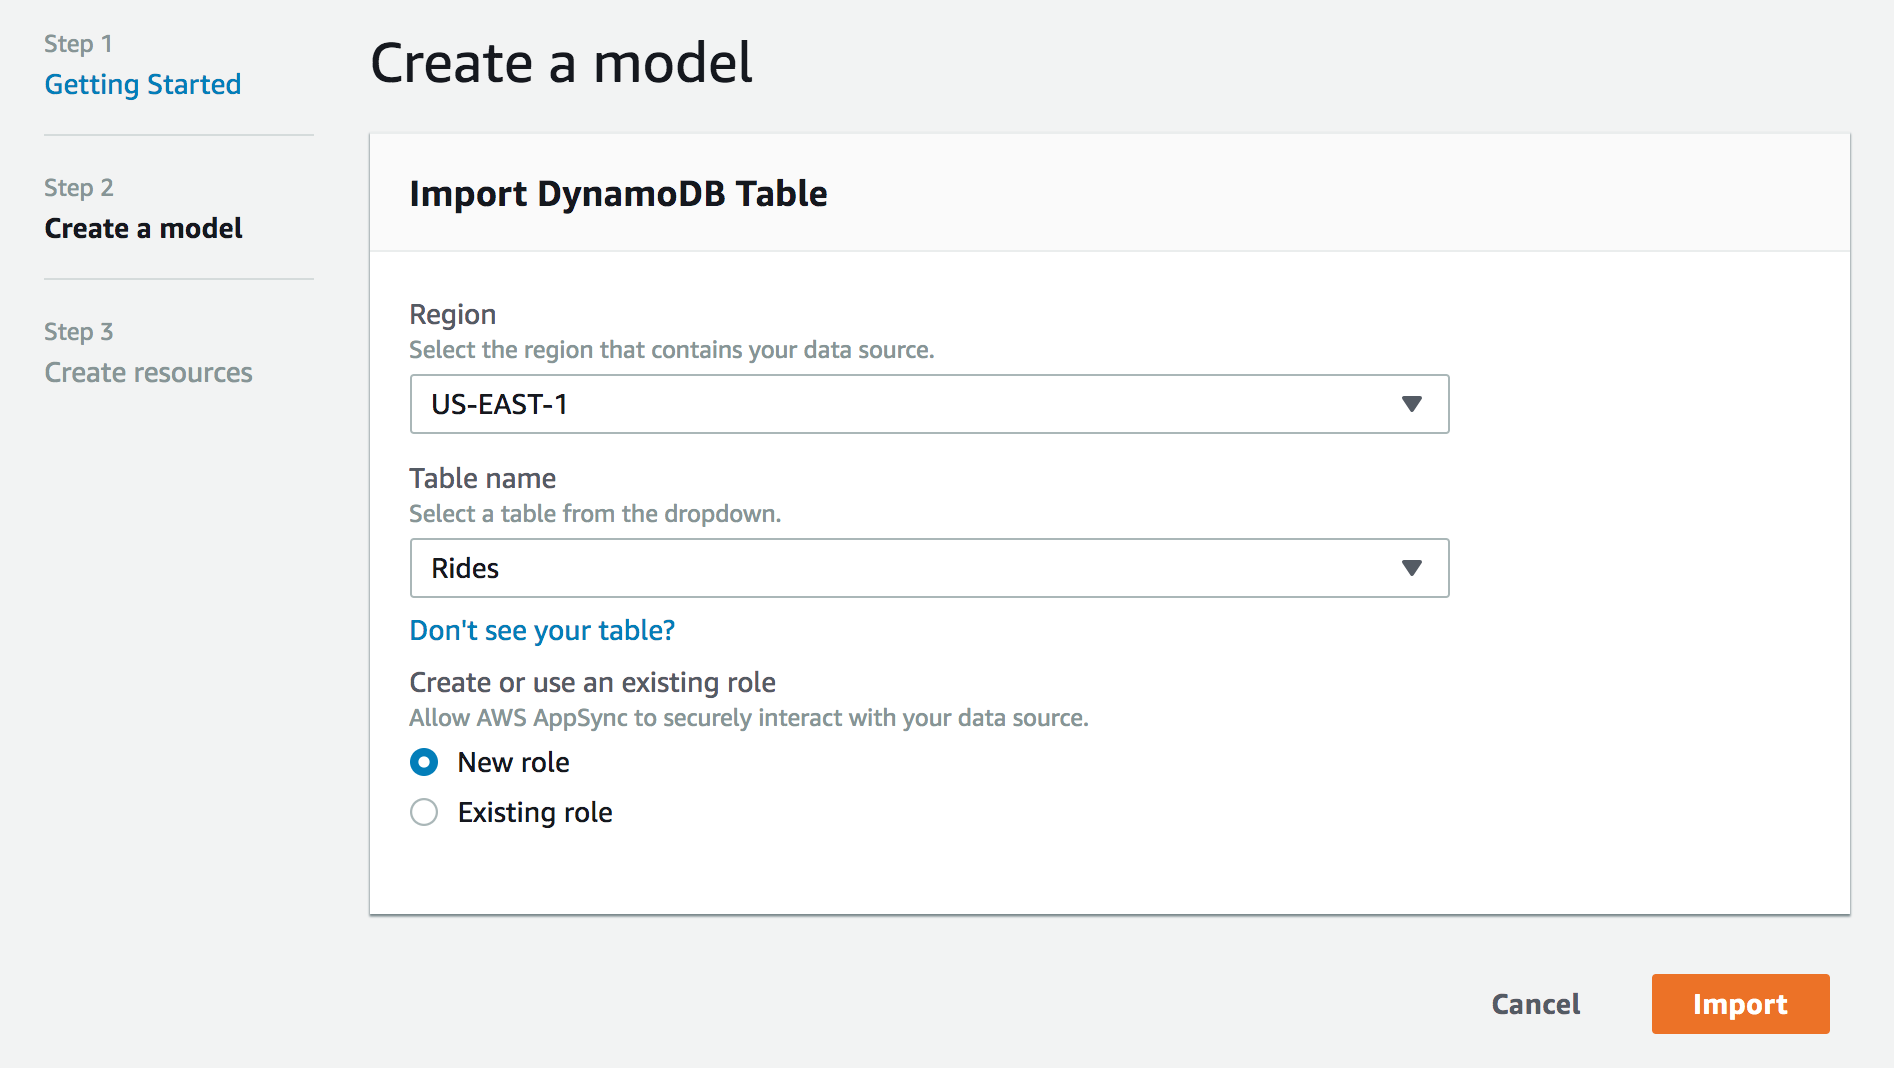1894x1068 pixels.
Task: Click the 'New role' label text
Action: pyautogui.click(x=513, y=762)
